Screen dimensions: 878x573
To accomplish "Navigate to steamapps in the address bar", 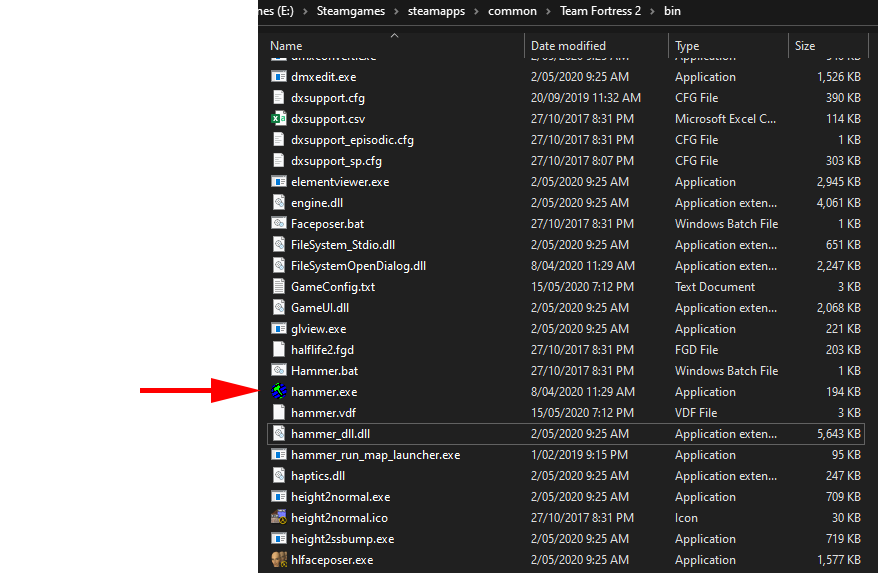I will click(436, 11).
